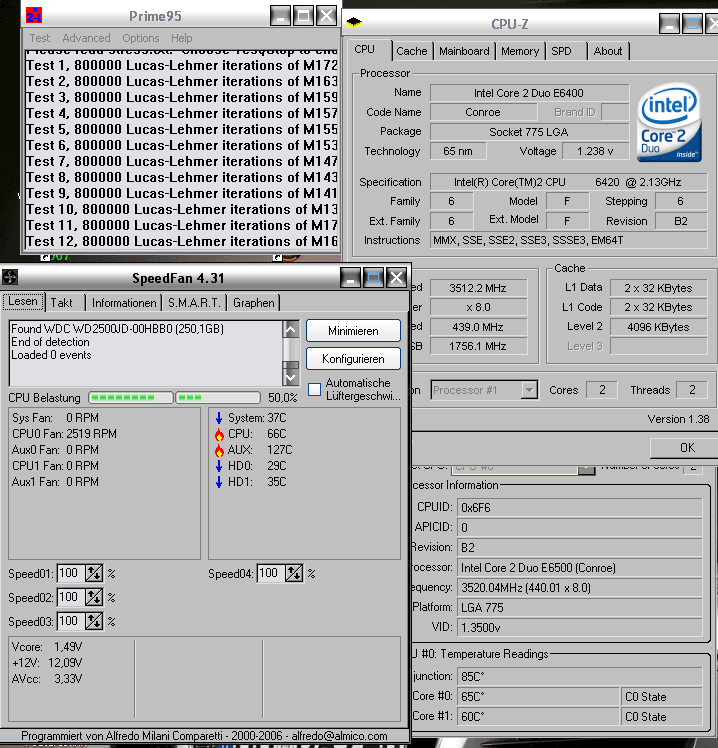This screenshot has width=718, height=748.
Task: Maximize the SpeedFan window
Action: coord(373,278)
